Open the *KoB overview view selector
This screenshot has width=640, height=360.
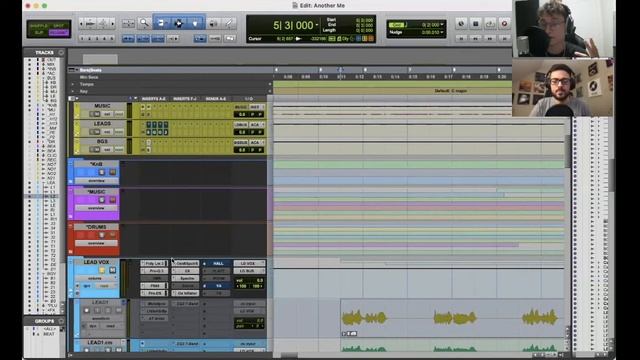[96, 180]
